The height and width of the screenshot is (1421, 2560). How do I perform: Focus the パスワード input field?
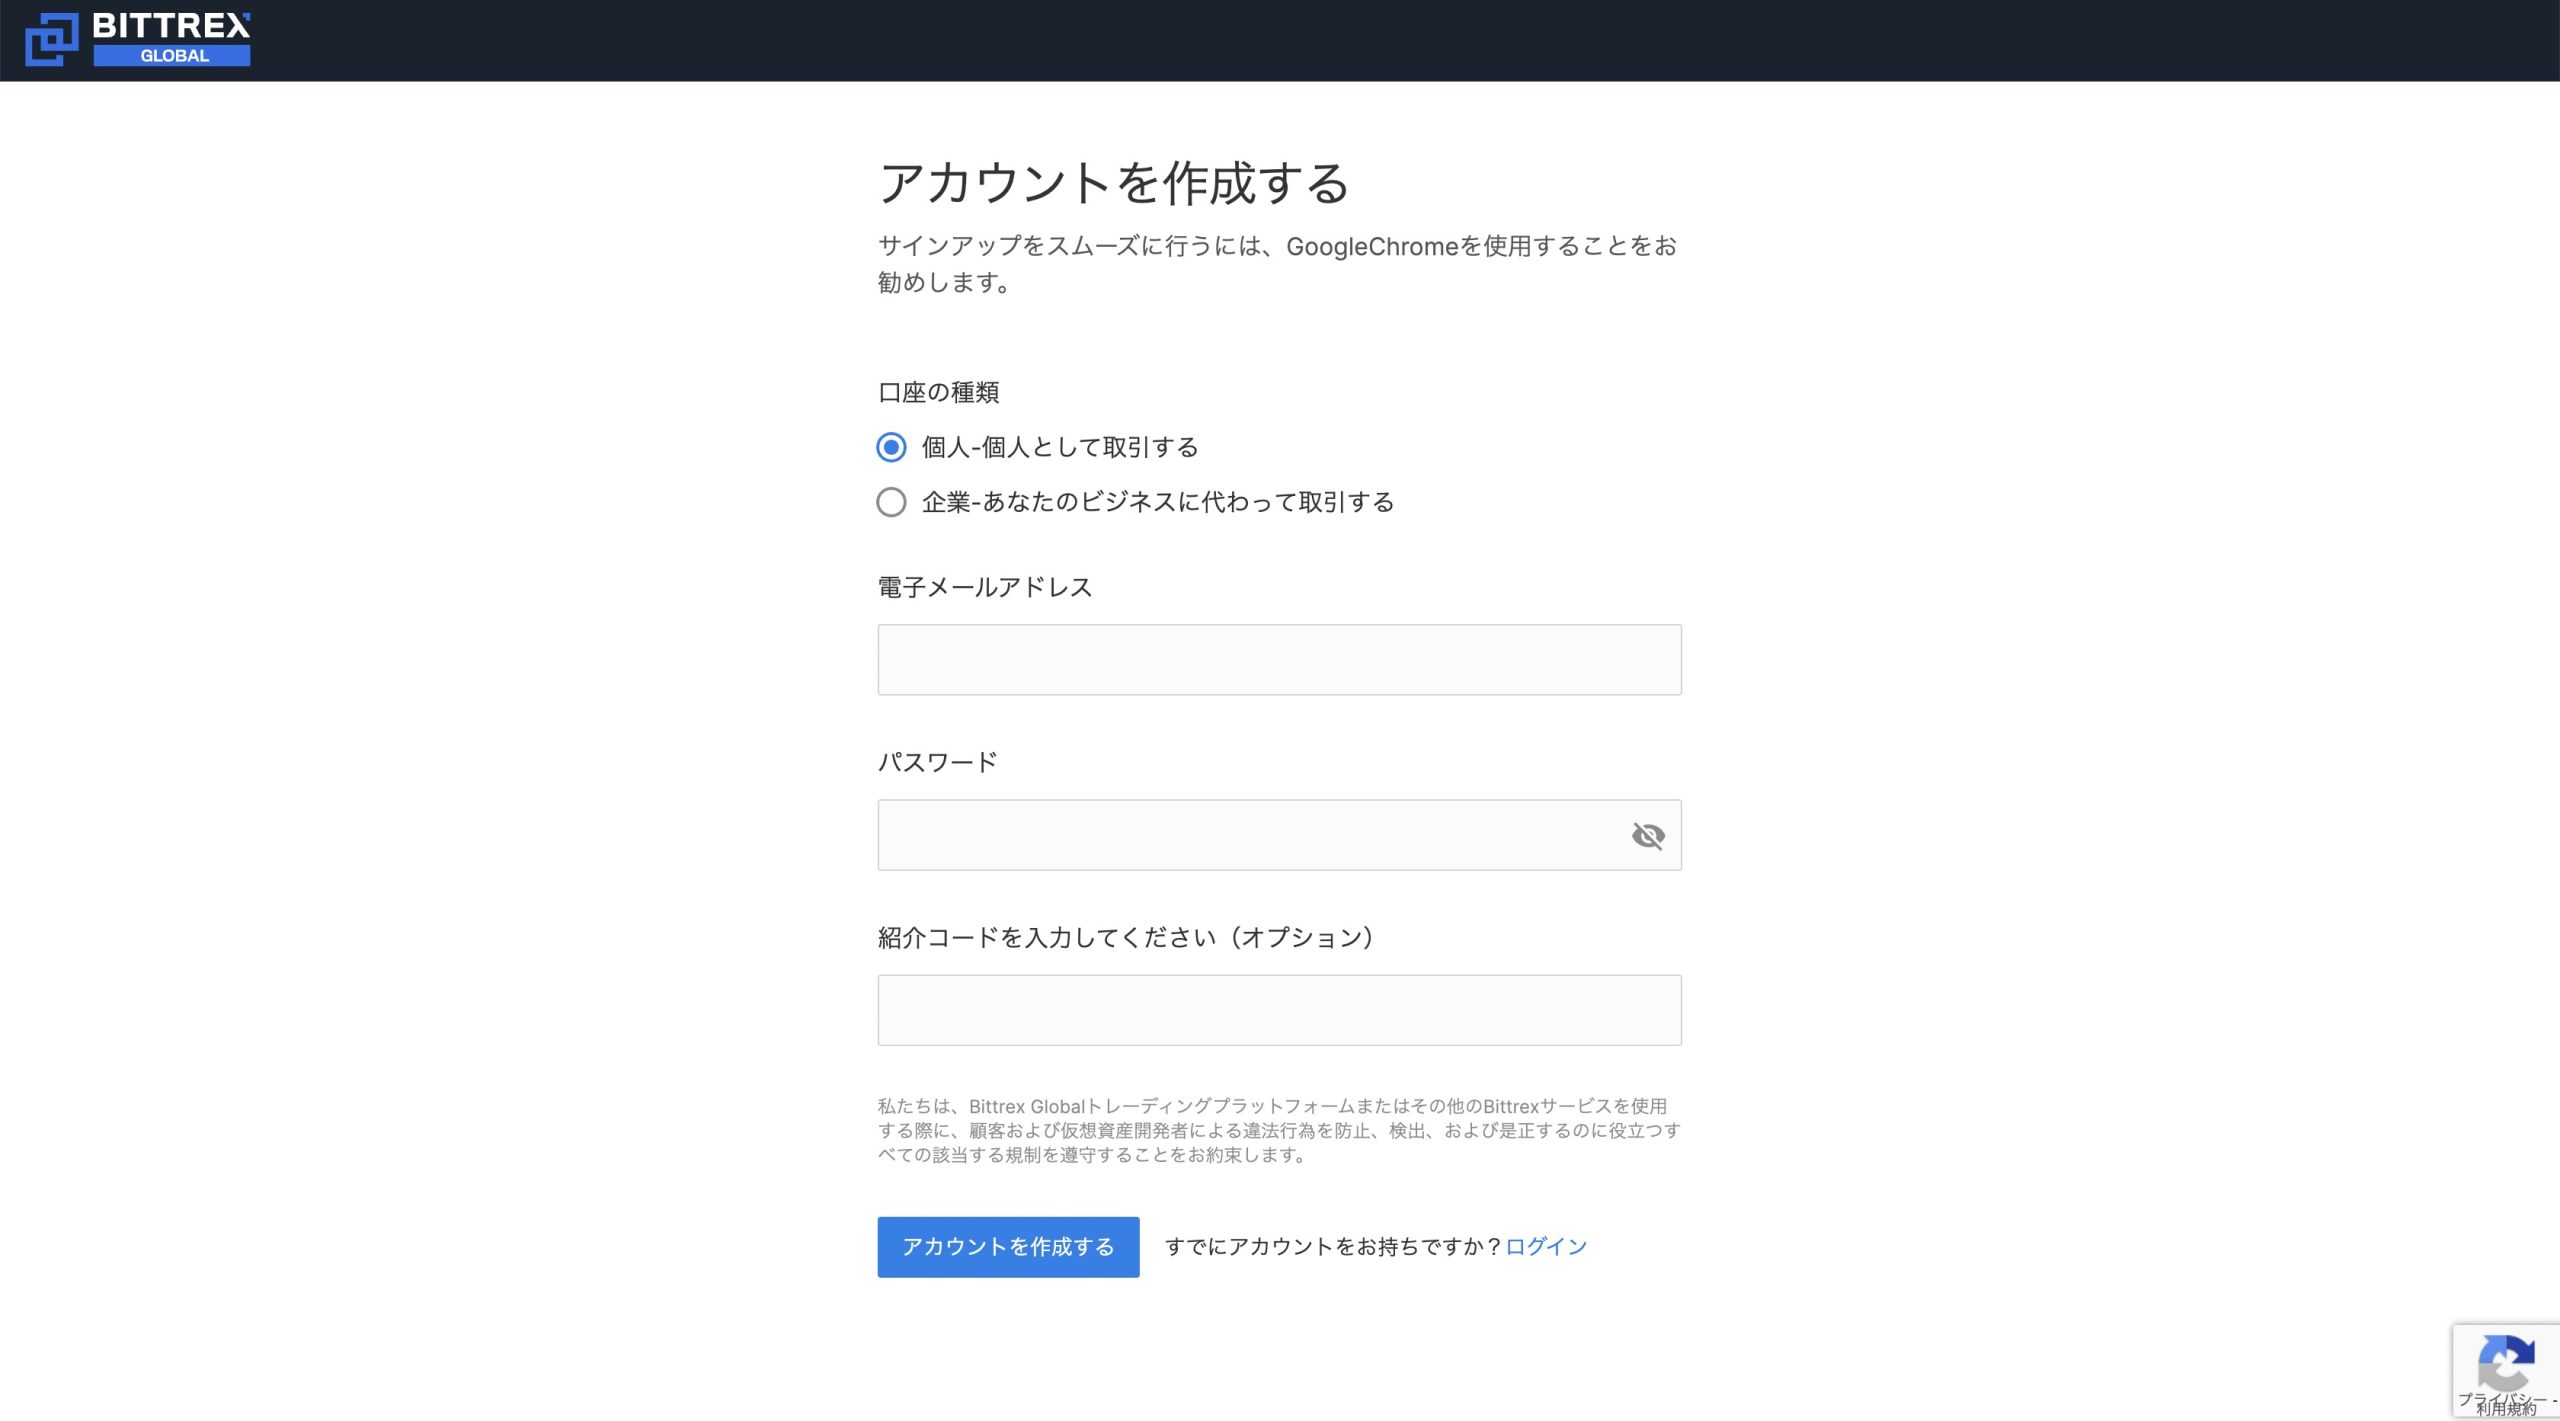1250,835
